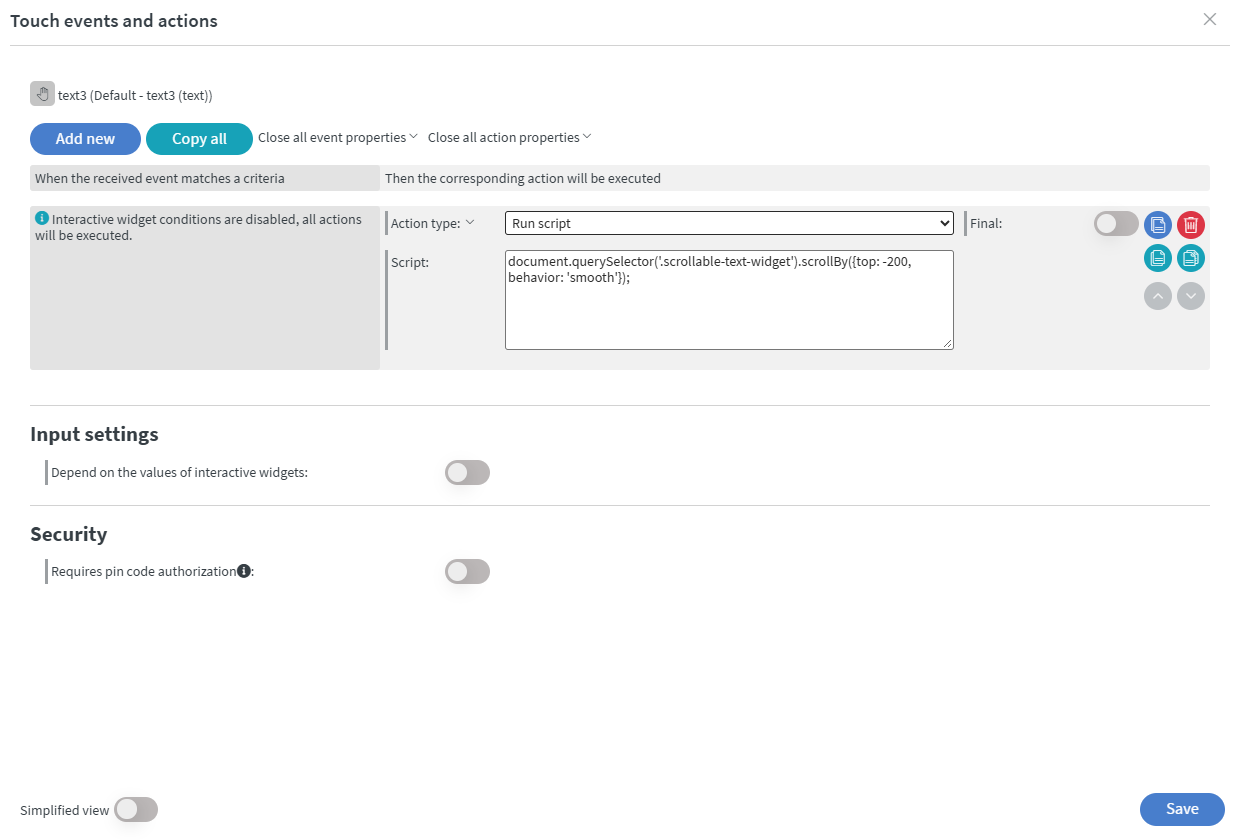This screenshot has height=840, width=1237.
Task: Move the action up with gray arrow
Action: [1158, 296]
